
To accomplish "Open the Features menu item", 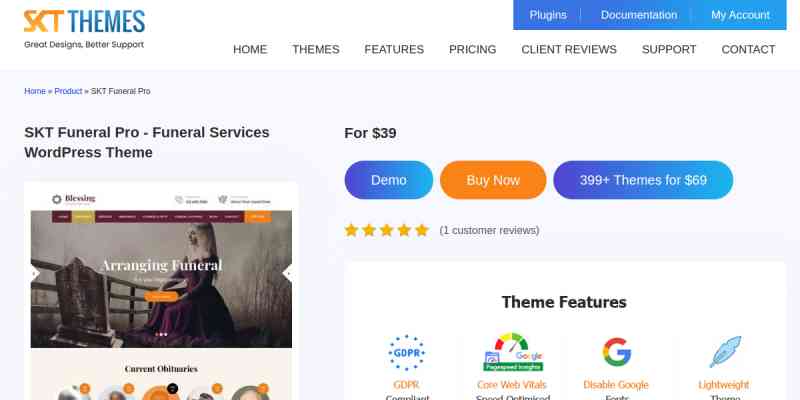I will point(394,49).
